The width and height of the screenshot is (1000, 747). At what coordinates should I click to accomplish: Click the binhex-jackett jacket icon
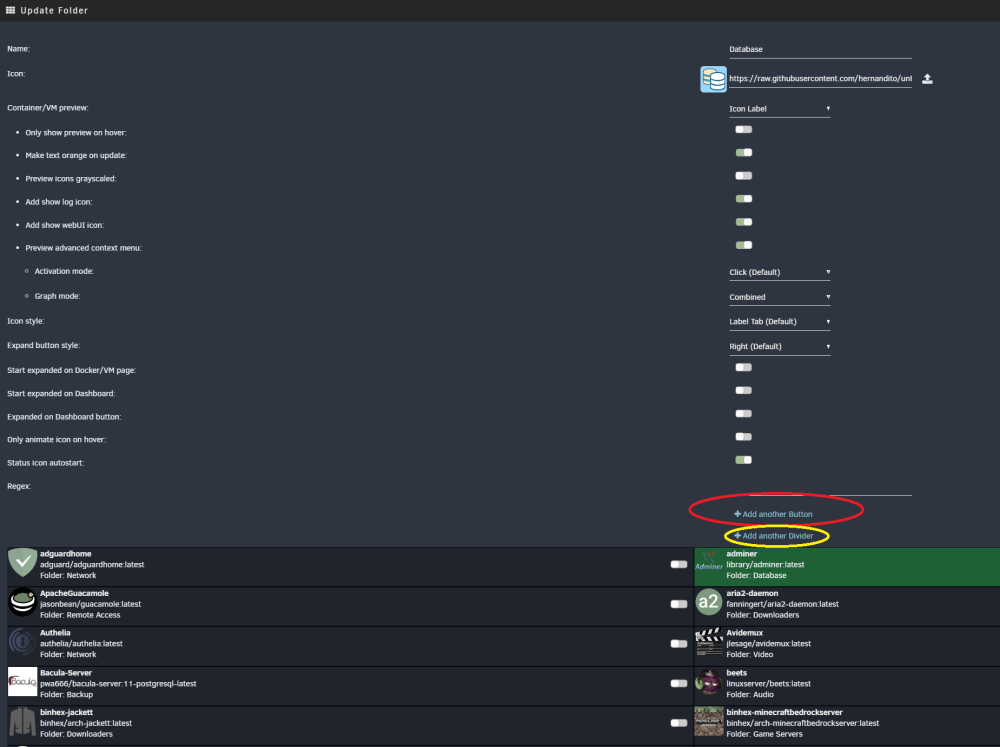pyautogui.click(x=22, y=722)
